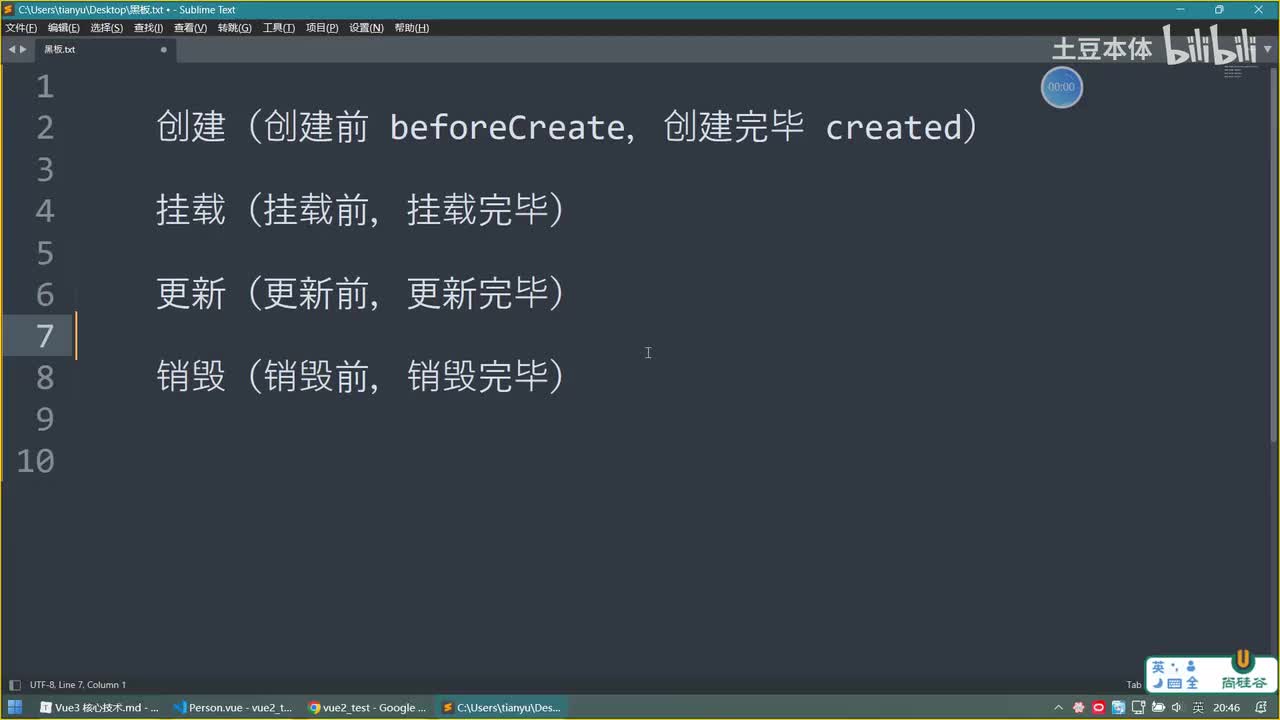1280x720 pixels.
Task: Open the 查找(I) menu
Action: click(x=148, y=28)
